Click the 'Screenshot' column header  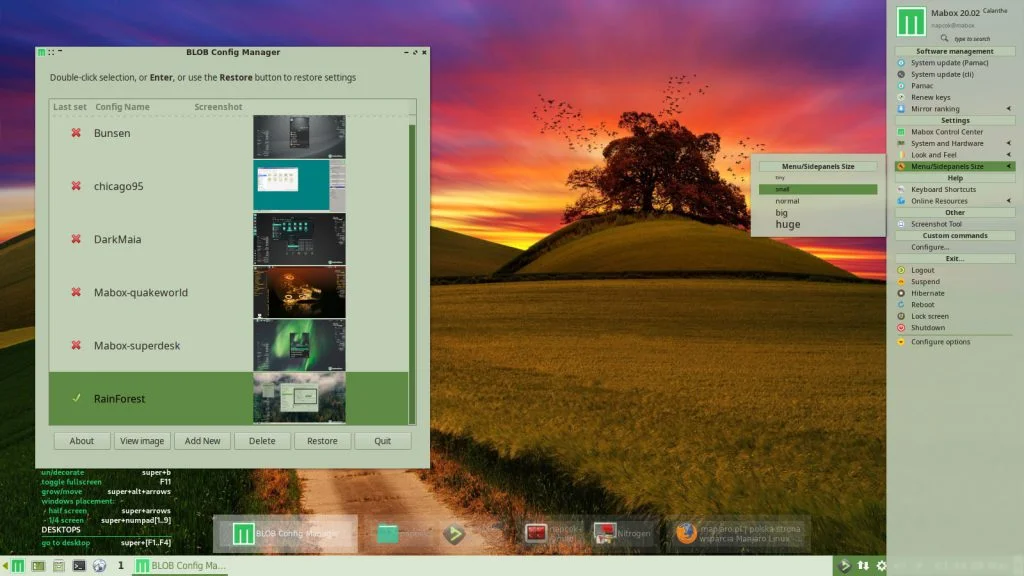(218, 107)
